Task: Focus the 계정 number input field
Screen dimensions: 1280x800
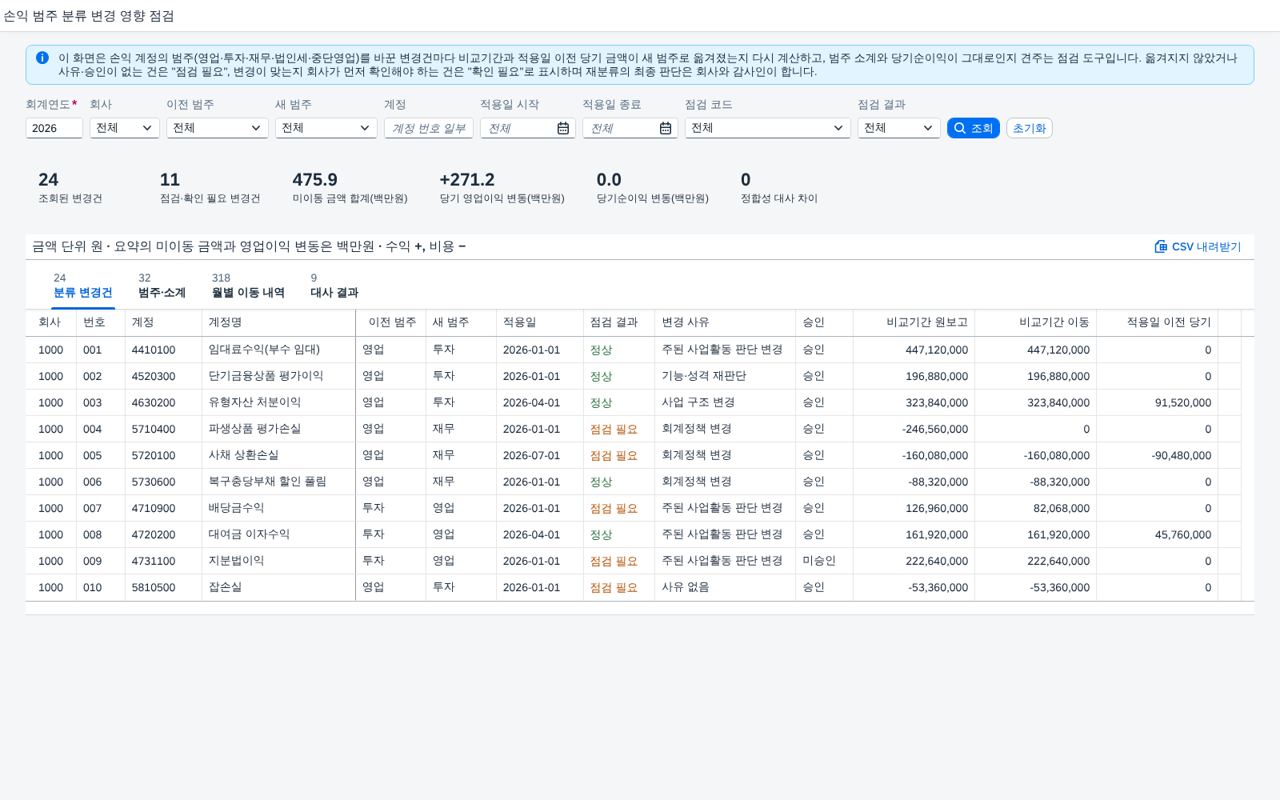Action: (428, 128)
